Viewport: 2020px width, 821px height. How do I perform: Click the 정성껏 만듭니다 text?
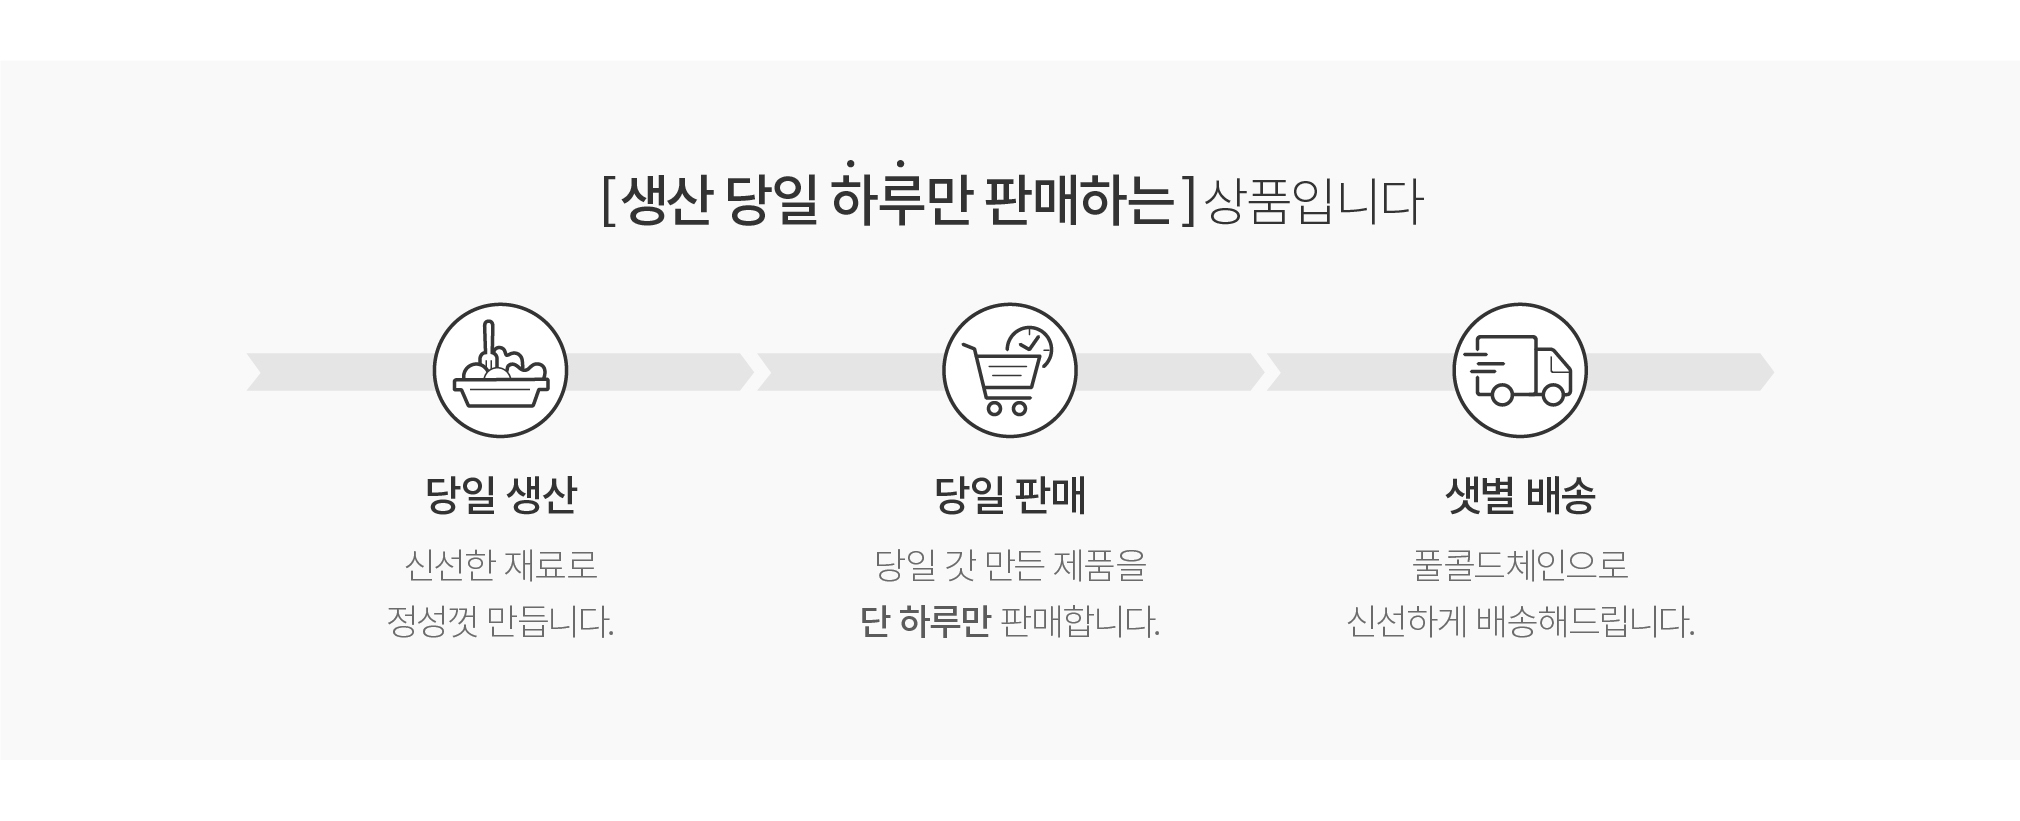click(500, 622)
